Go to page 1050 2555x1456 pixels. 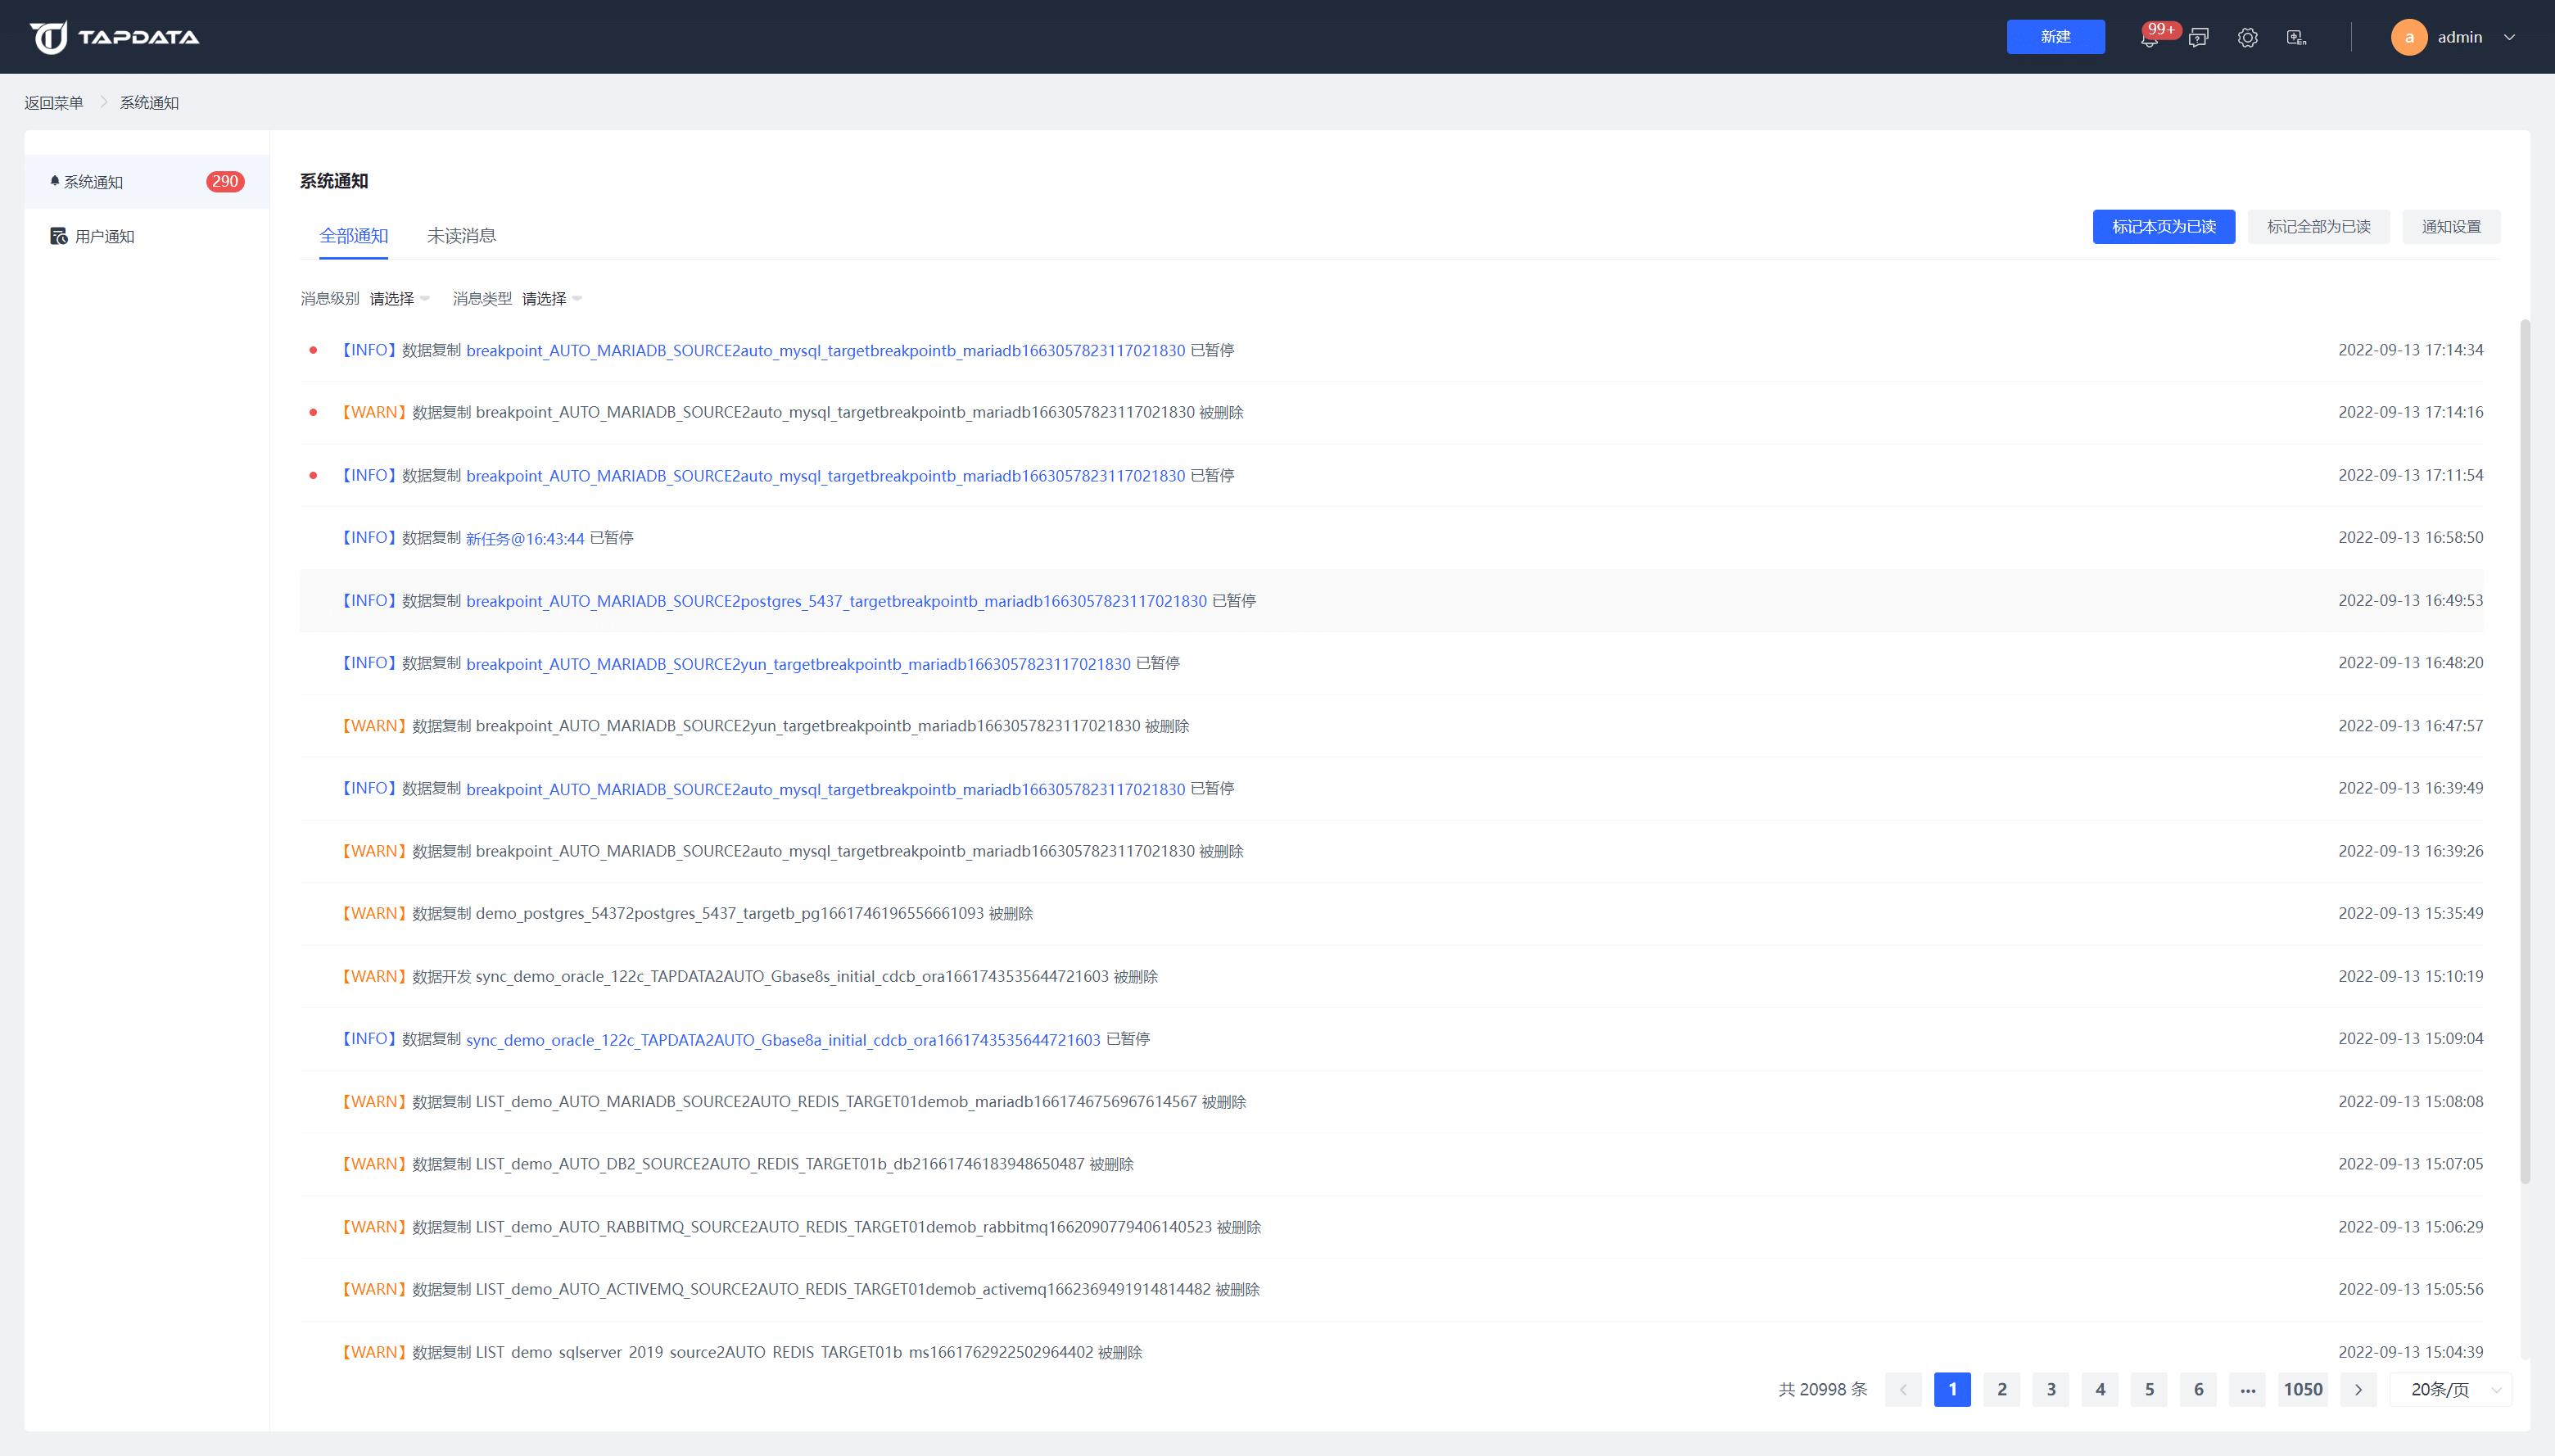click(x=2302, y=1389)
